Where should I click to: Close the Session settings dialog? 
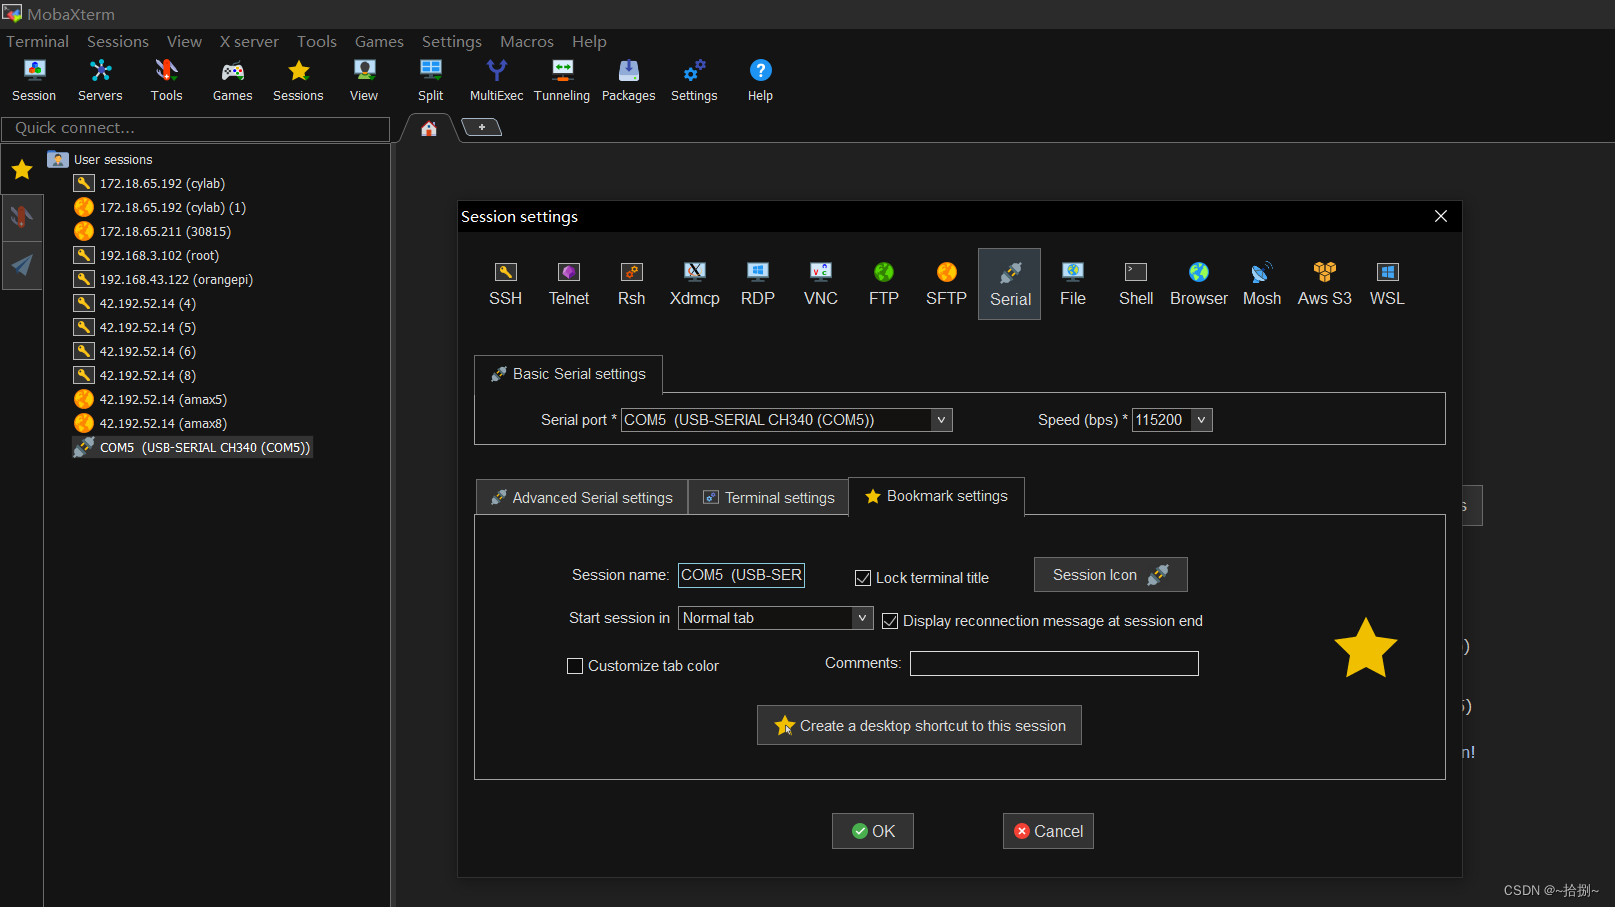pyautogui.click(x=1441, y=216)
